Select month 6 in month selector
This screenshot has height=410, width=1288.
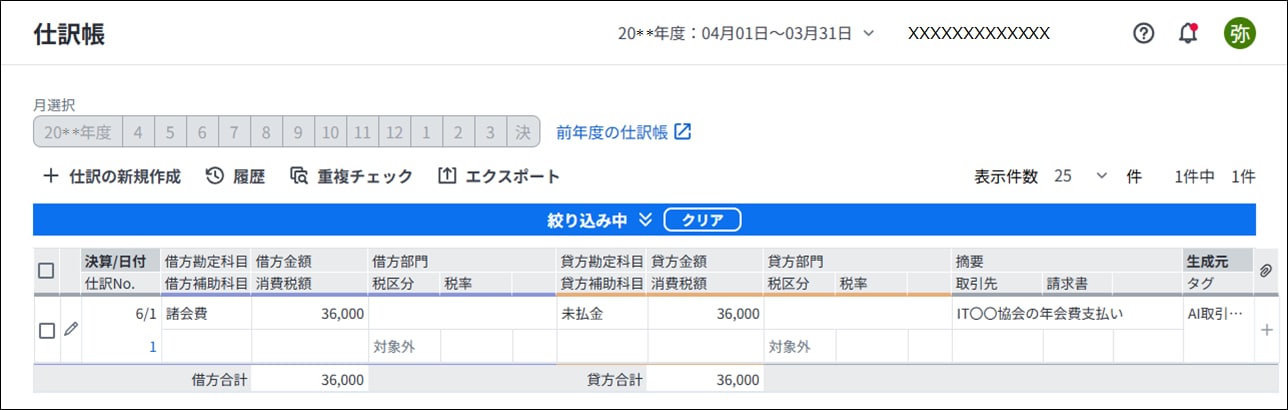click(x=201, y=132)
